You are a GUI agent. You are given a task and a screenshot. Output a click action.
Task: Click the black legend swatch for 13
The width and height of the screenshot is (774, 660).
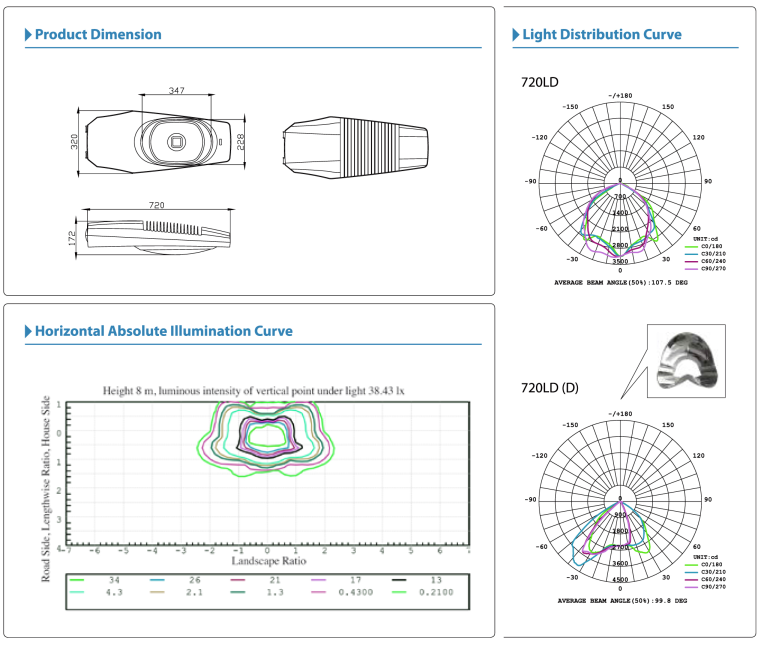(399, 580)
